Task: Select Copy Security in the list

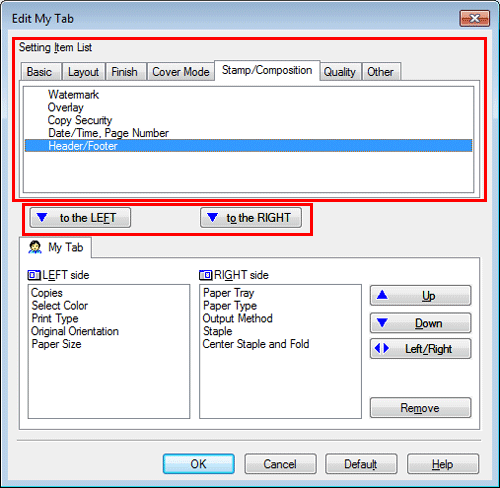Action: pyautogui.click(x=80, y=120)
